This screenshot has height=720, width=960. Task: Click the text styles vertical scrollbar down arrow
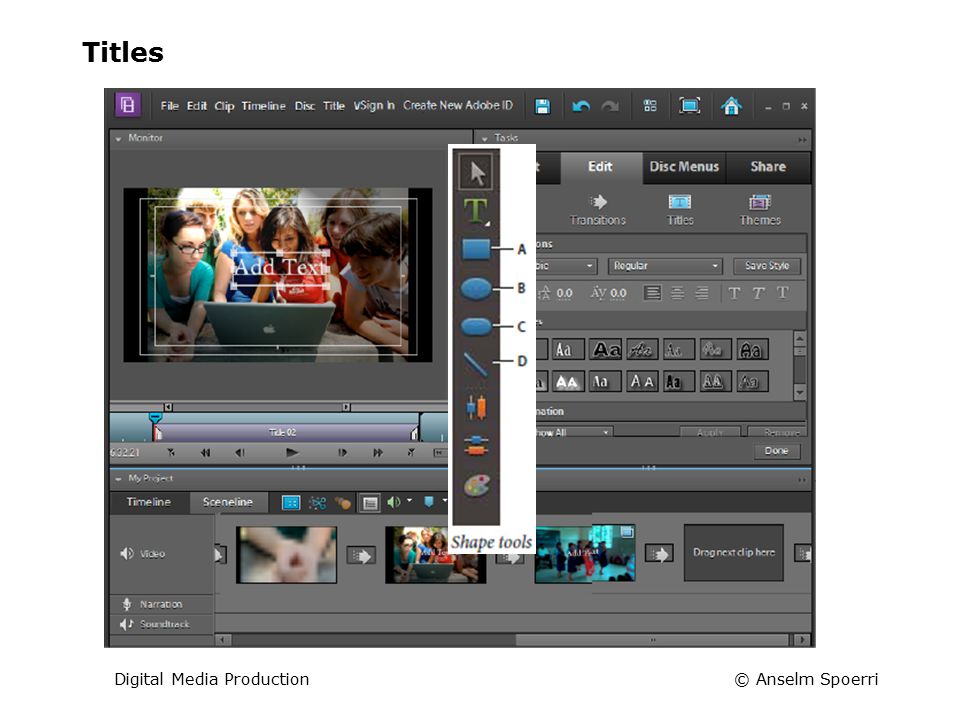[800, 392]
